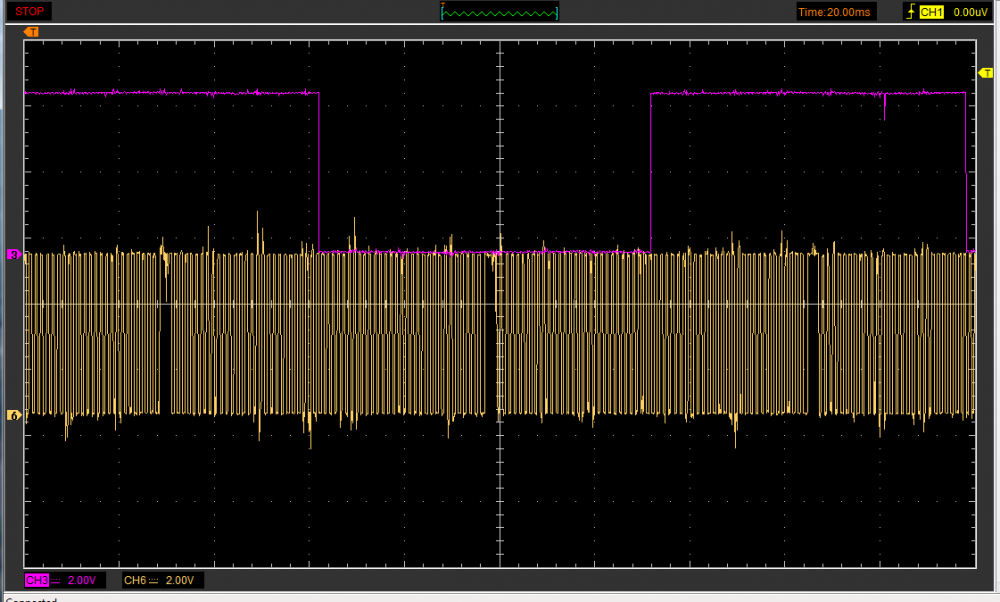Screen dimensions: 1000x602
Task: Click the green waveform overview thumbnail at top
Action: click(500, 12)
